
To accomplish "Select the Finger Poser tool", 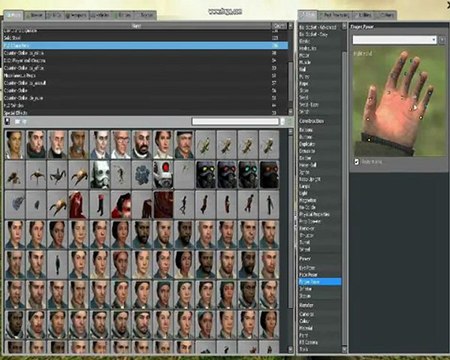I will pos(320,282).
